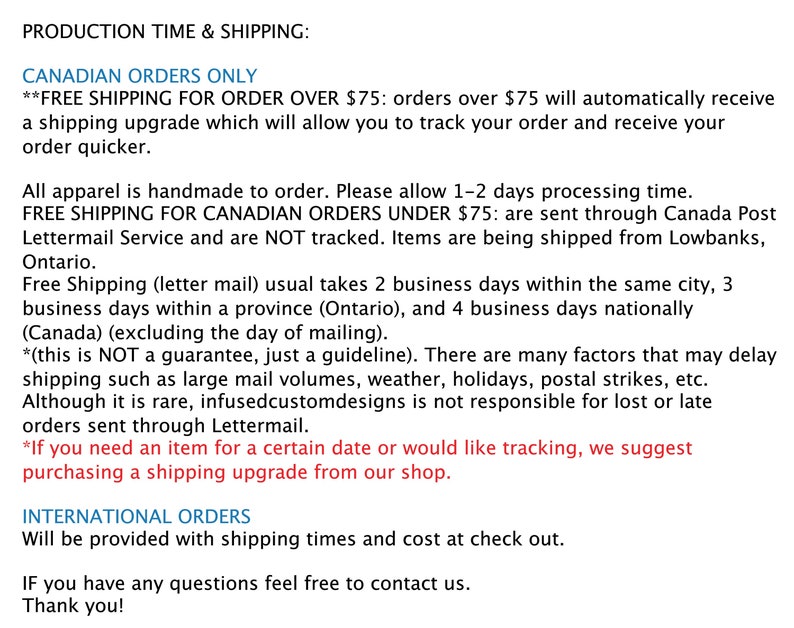Click the feel free to contact us line
This screenshot has width=794, height=628.
click(x=247, y=583)
